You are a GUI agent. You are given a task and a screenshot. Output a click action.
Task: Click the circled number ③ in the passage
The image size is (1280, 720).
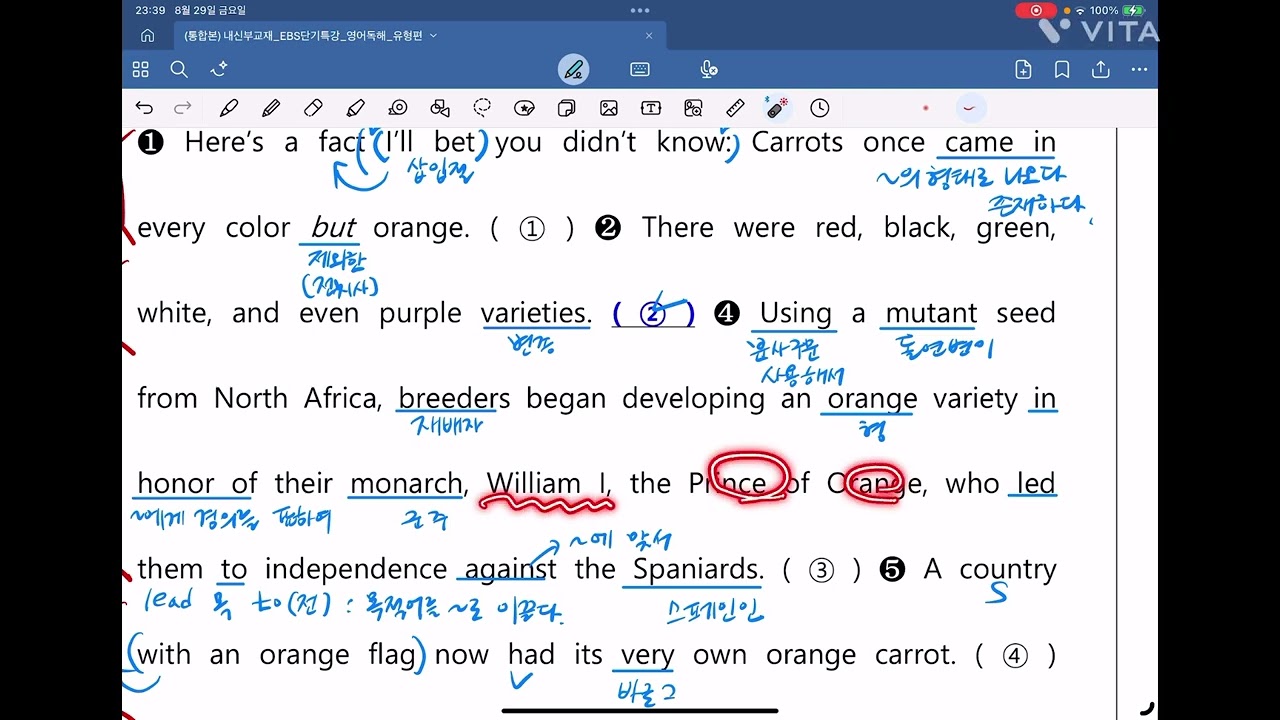pyautogui.click(x=821, y=569)
